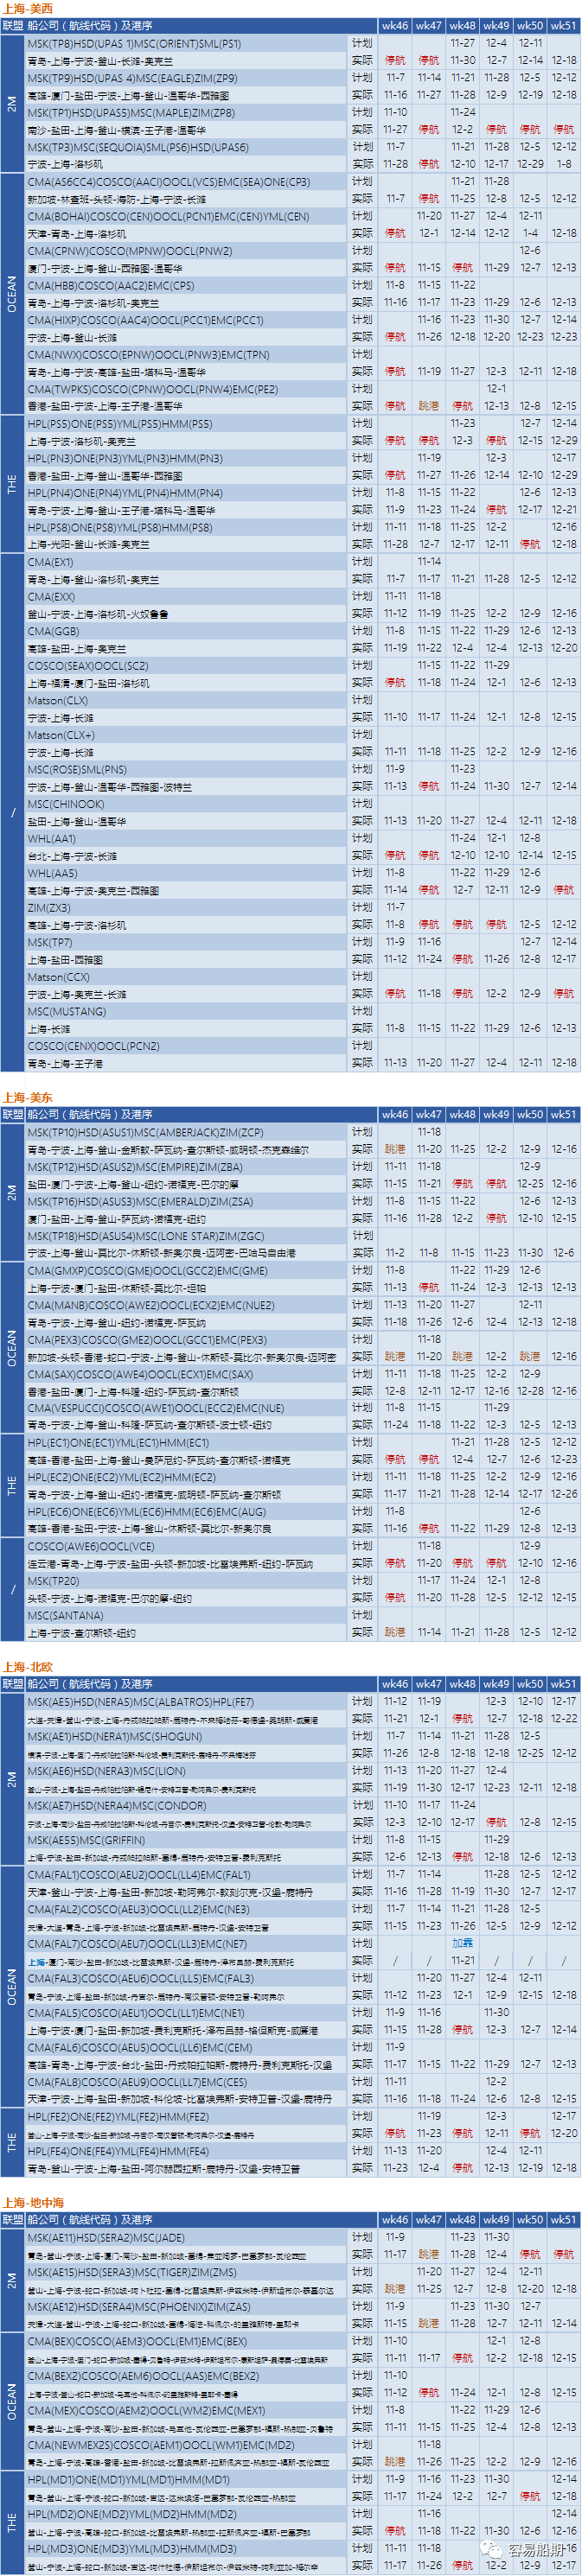
Task: Select MSK(TP10)HSD(ASUS1)MSC(AMBERJACK)ZIM(ZCP) service row
Action: coord(302,1133)
